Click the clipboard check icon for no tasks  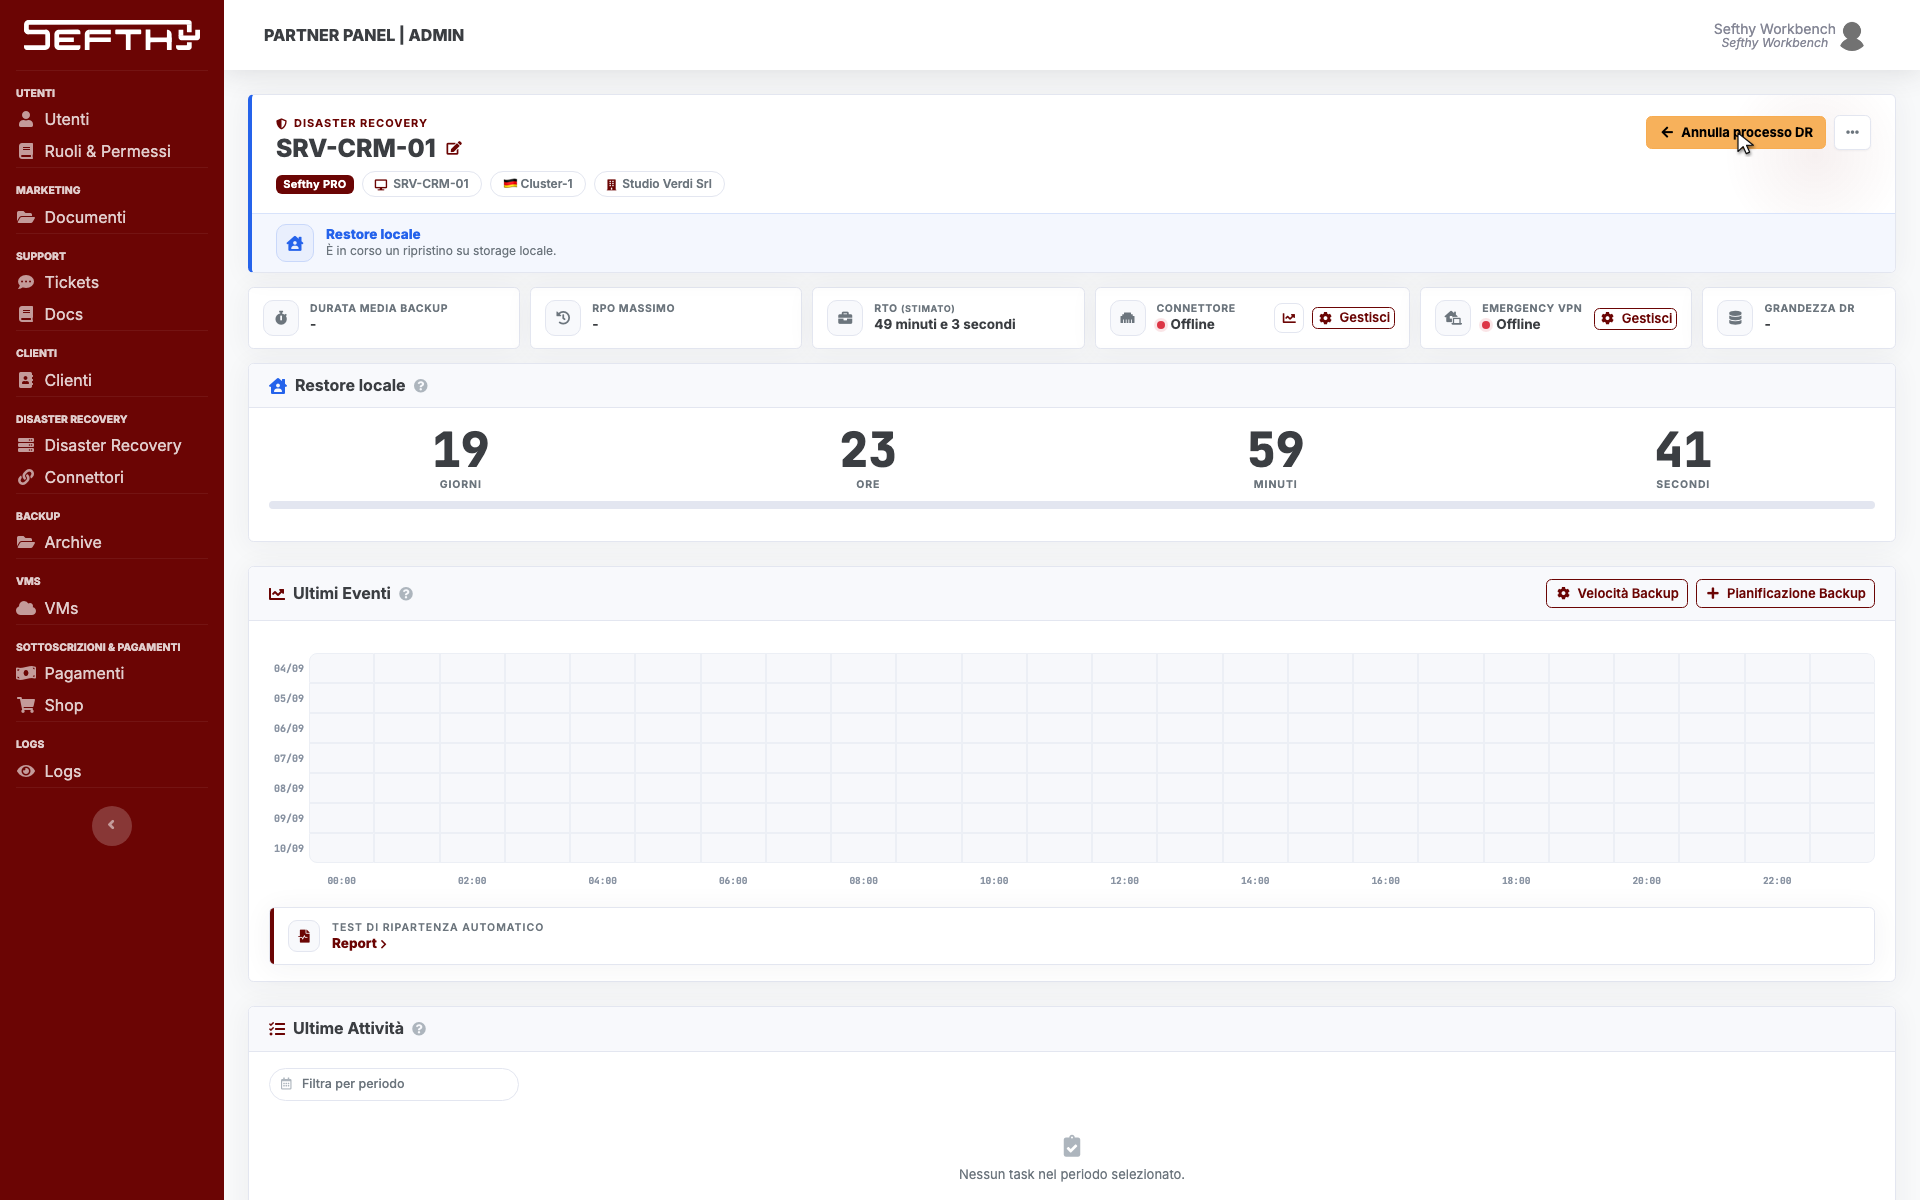click(1072, 1146)
